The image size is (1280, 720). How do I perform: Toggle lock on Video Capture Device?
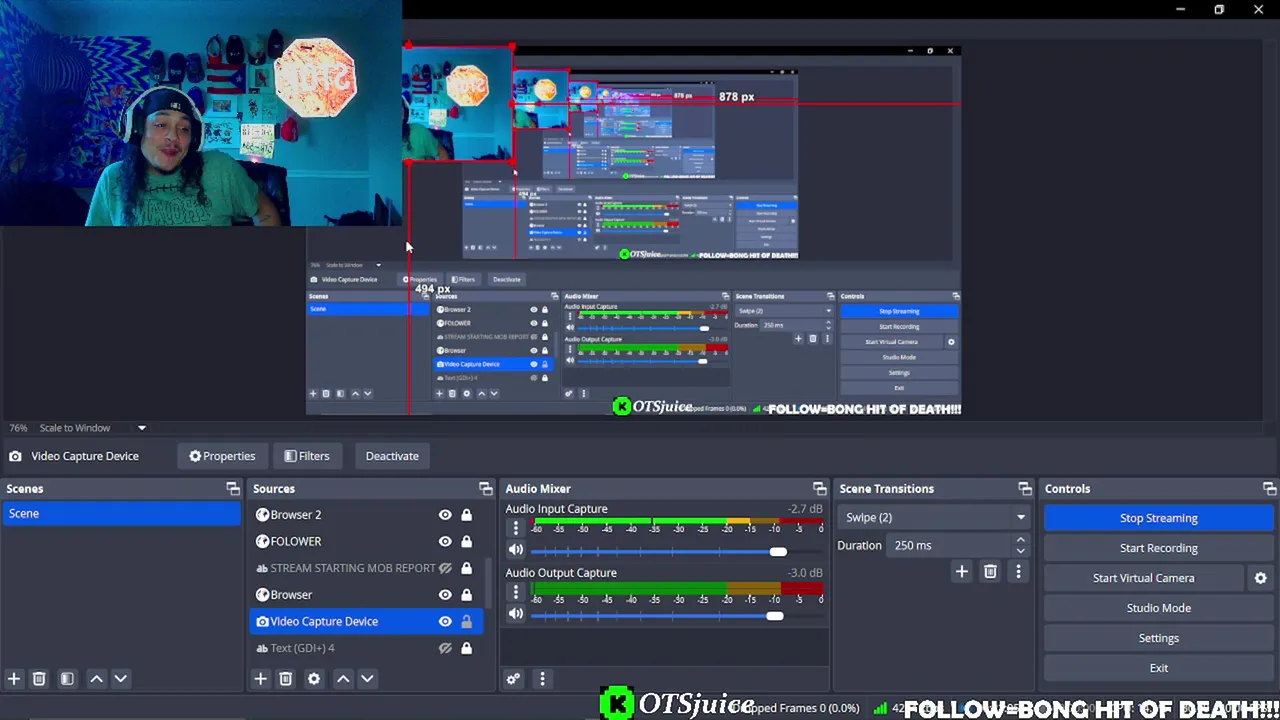pos(466,622)
